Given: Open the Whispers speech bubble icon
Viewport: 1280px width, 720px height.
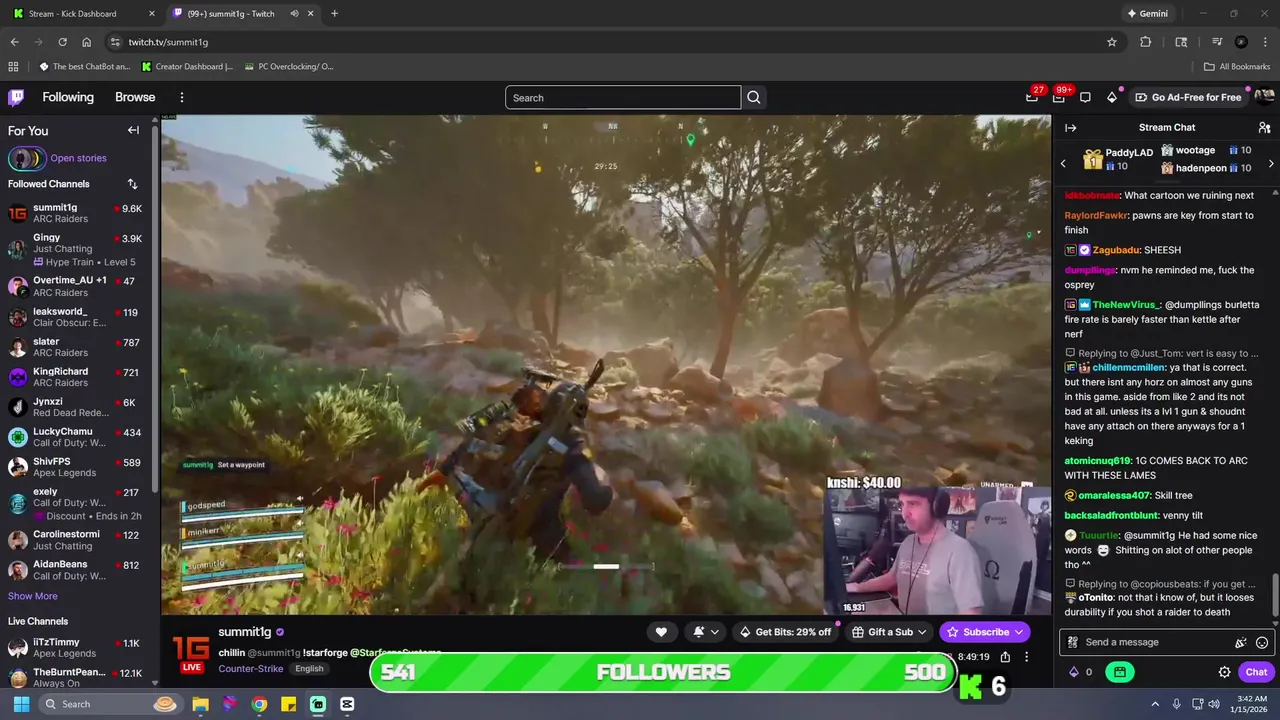Looking at the screenshot, I should pos(1085,97).
